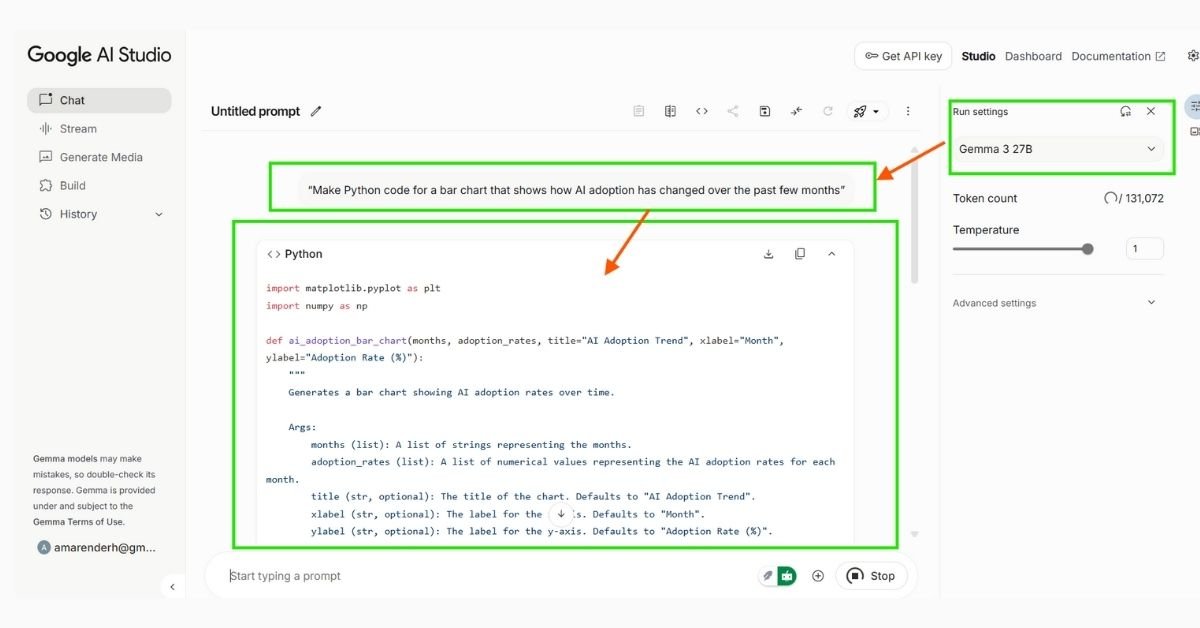Toggle the robot mode switch in prompt bar

[786, 576]
